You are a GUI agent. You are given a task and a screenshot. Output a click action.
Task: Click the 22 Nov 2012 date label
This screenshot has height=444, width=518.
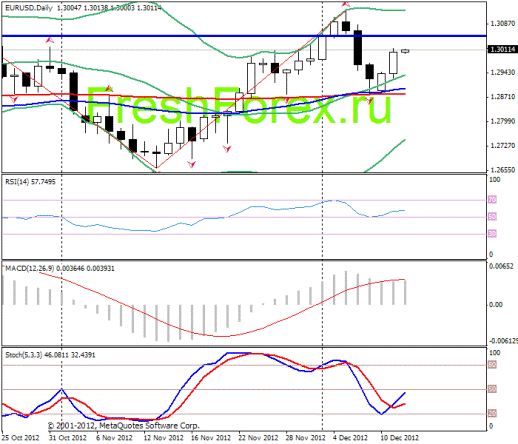click(x=258, y=438)
